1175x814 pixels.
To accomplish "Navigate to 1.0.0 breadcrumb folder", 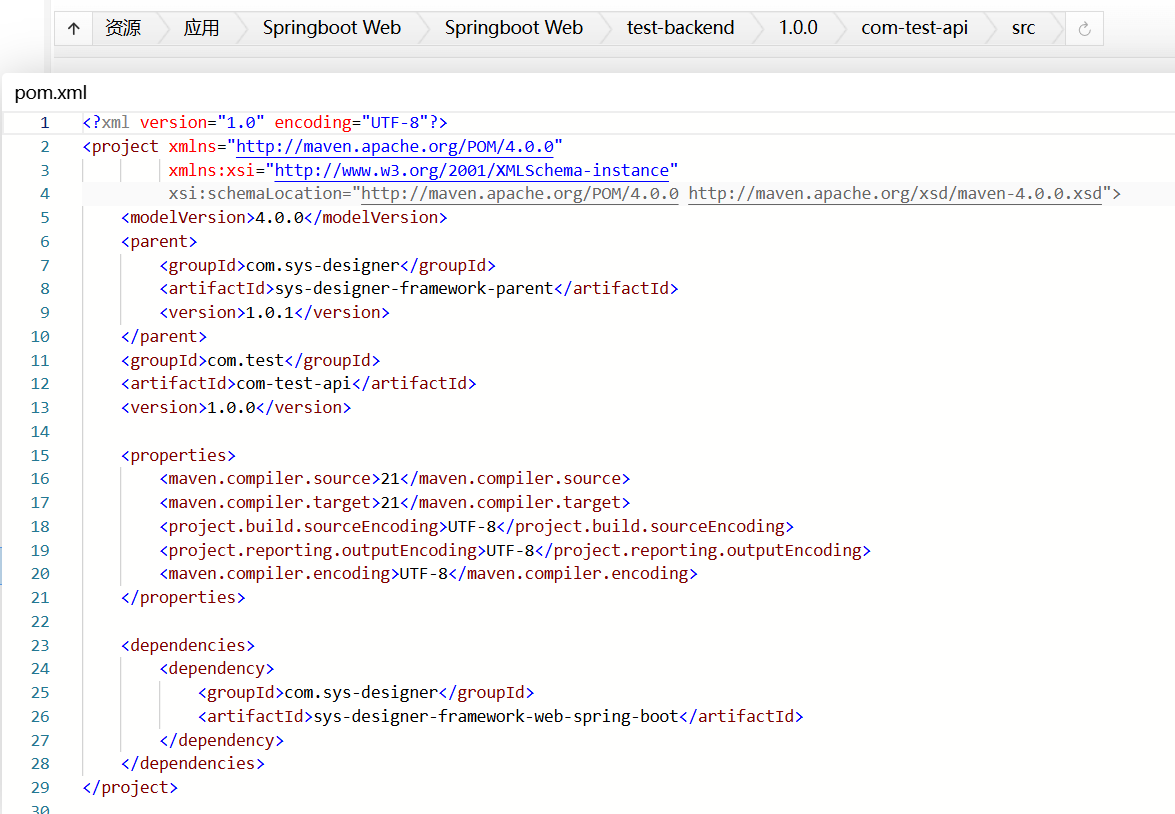I will (x=798, y=28).
